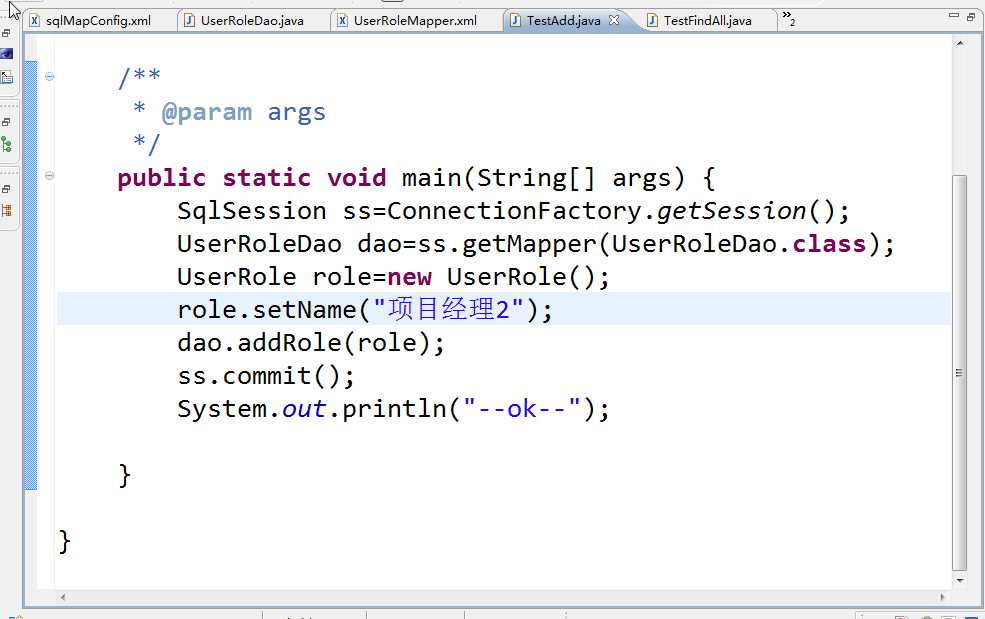Click 'ConnectionFactory' class name
The image size is (985, 619).
[x=514, y=211]
